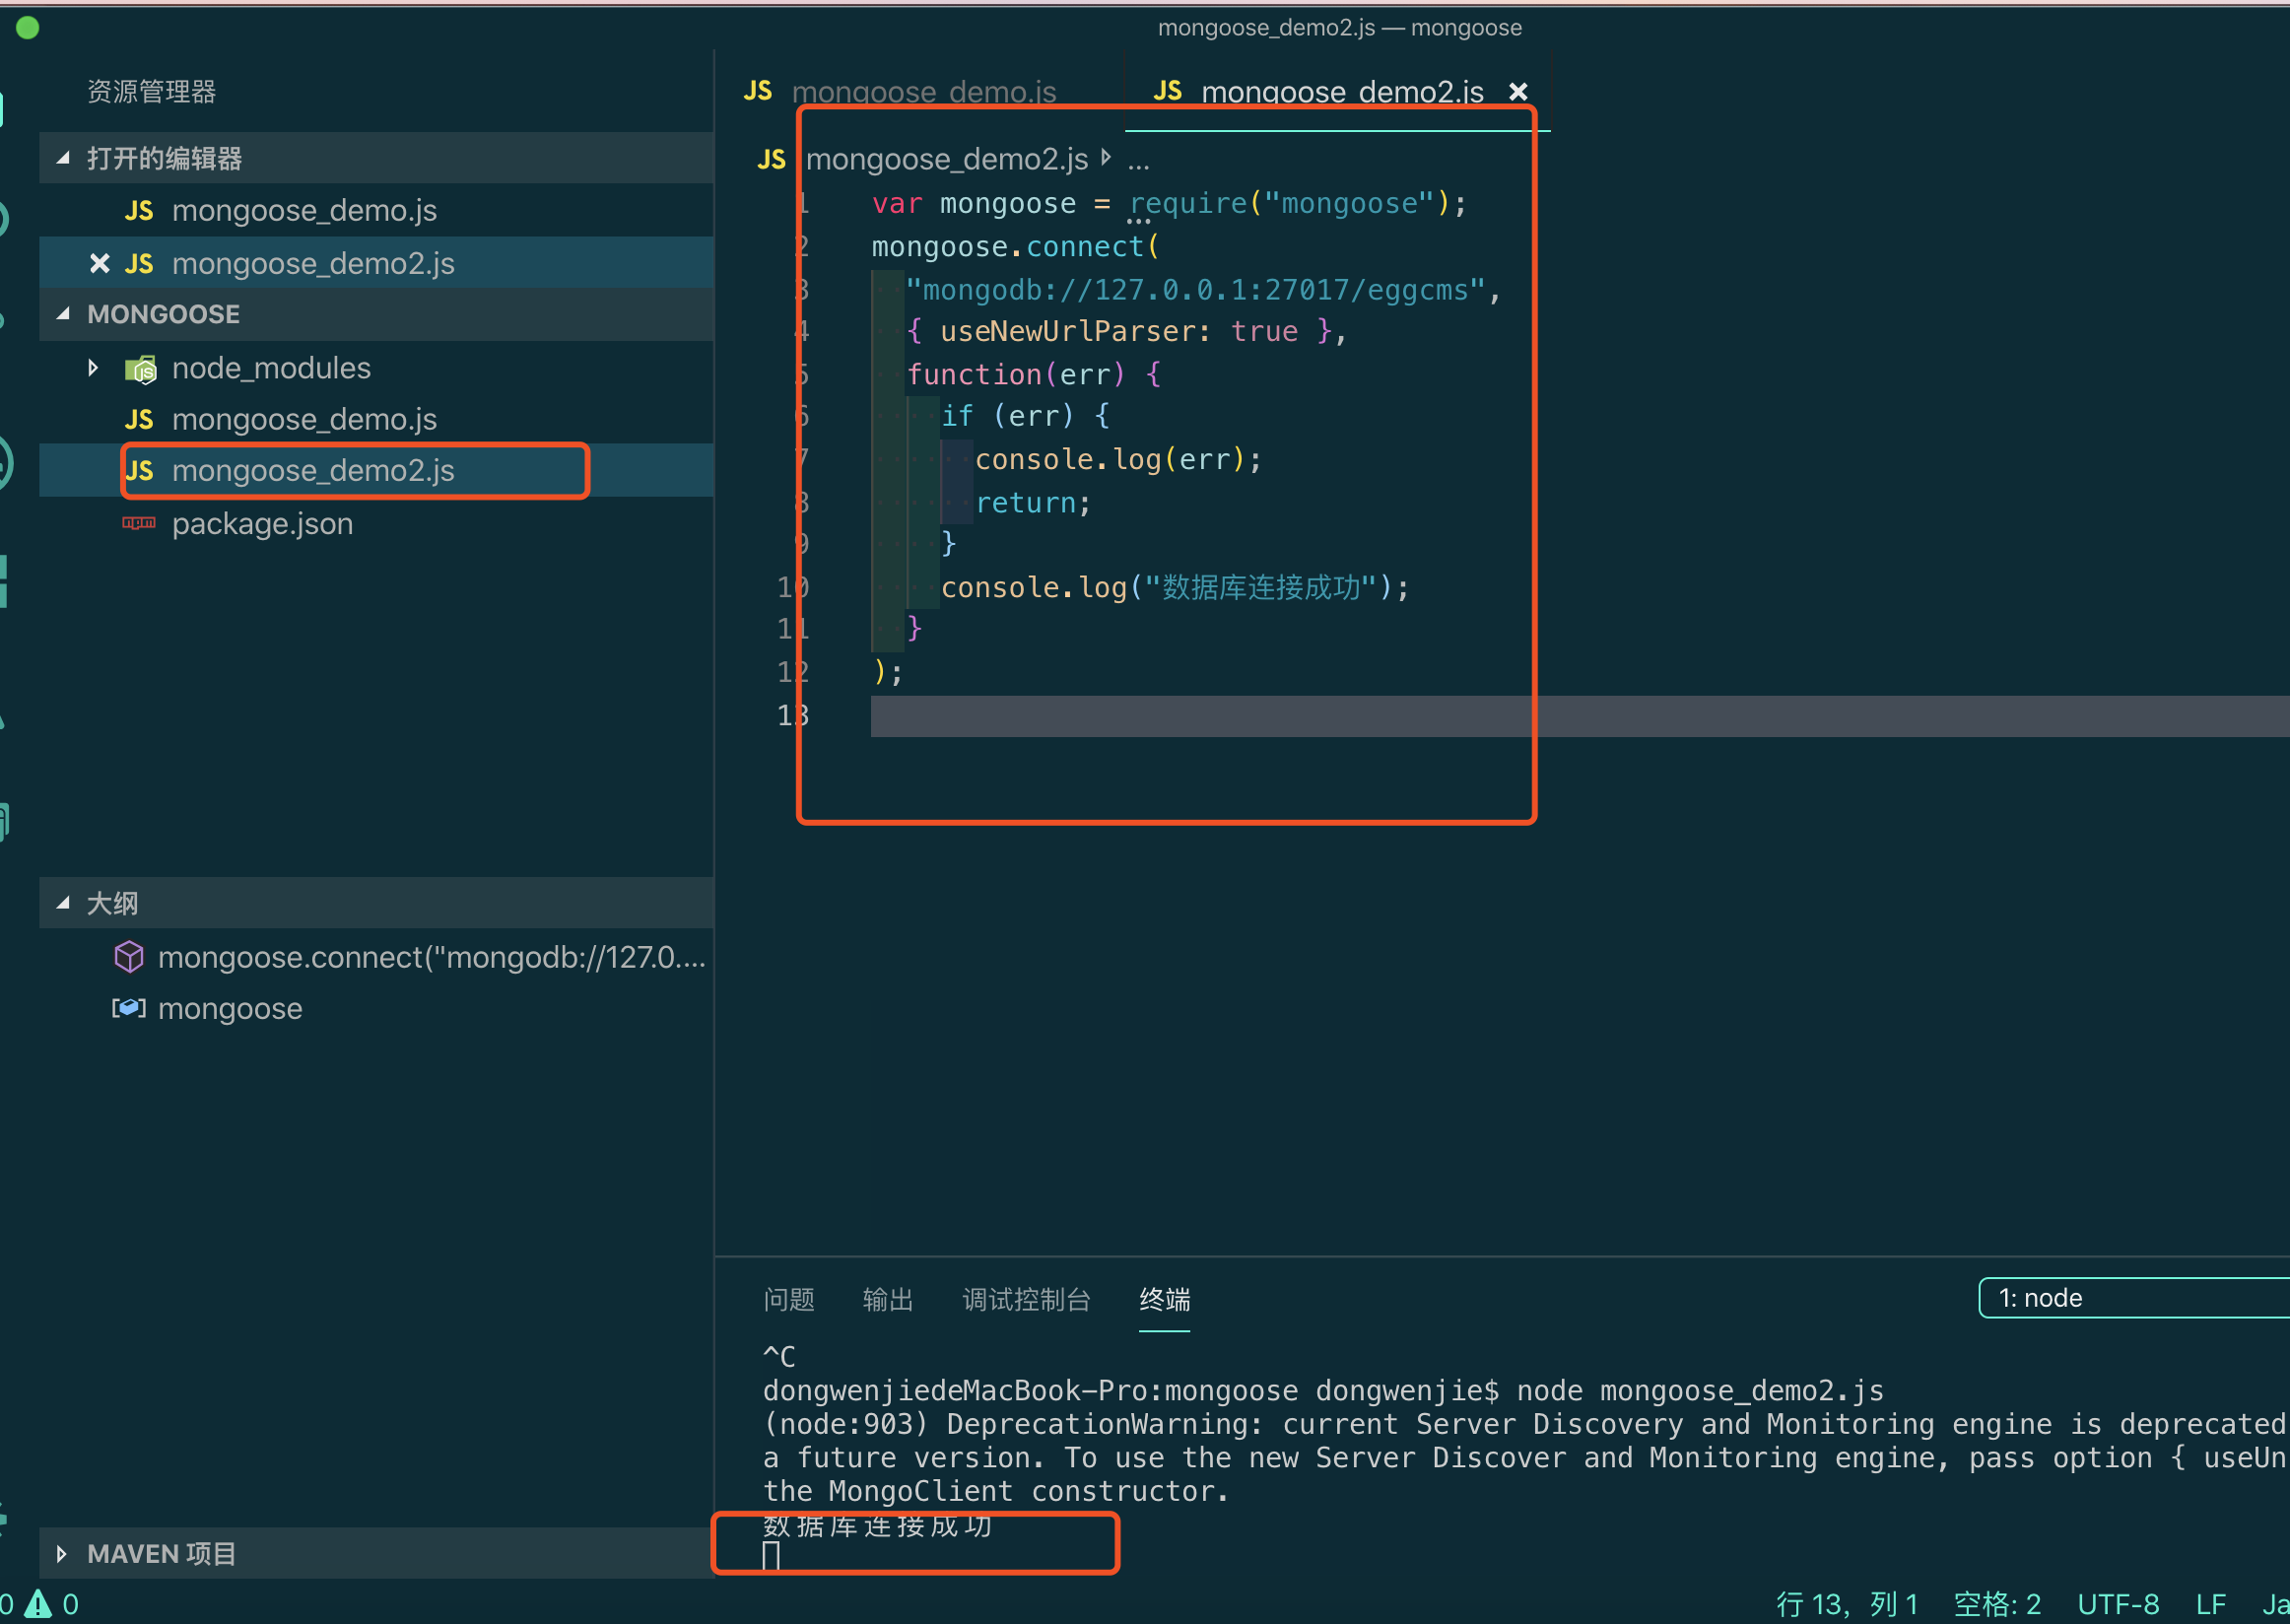Click the node_modules folder icon

click(141, 369)
